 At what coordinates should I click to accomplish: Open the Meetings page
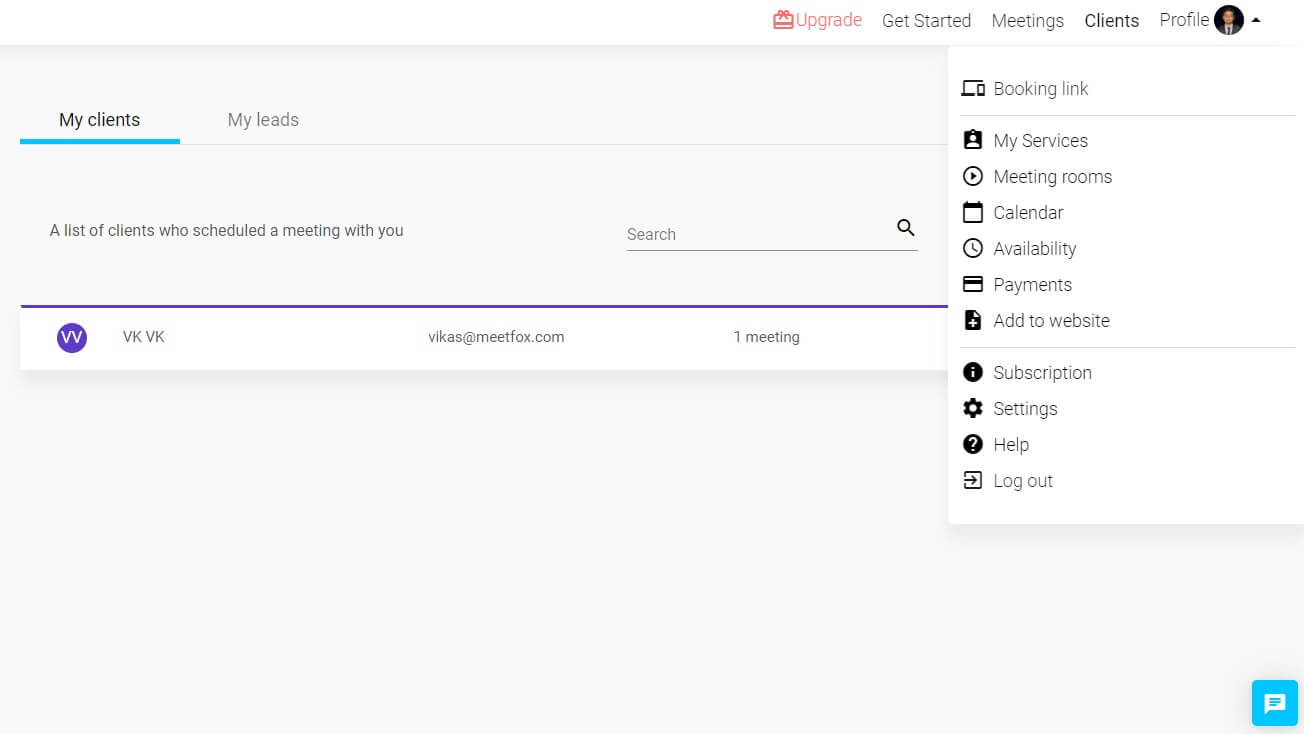click(1027, 21)
